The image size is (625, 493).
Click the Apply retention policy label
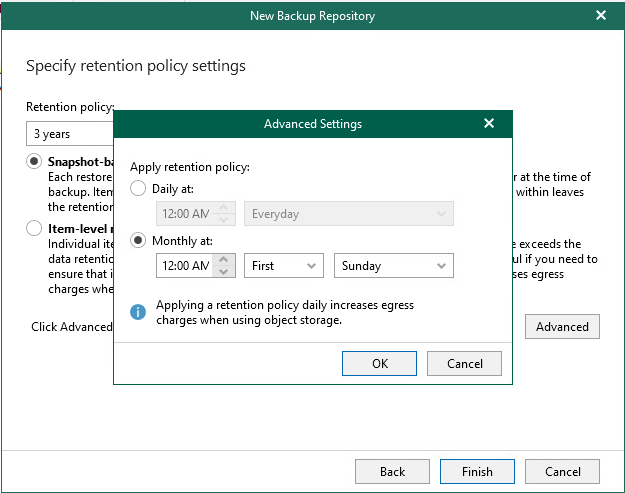click(190, 167)
